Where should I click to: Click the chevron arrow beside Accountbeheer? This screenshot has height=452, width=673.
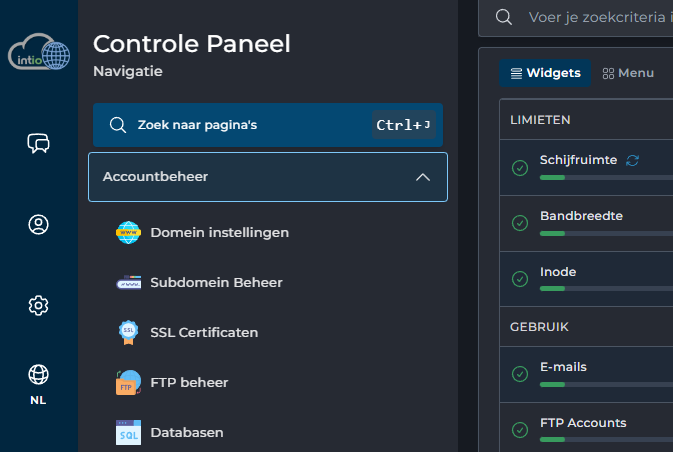(x=423, y=177)
